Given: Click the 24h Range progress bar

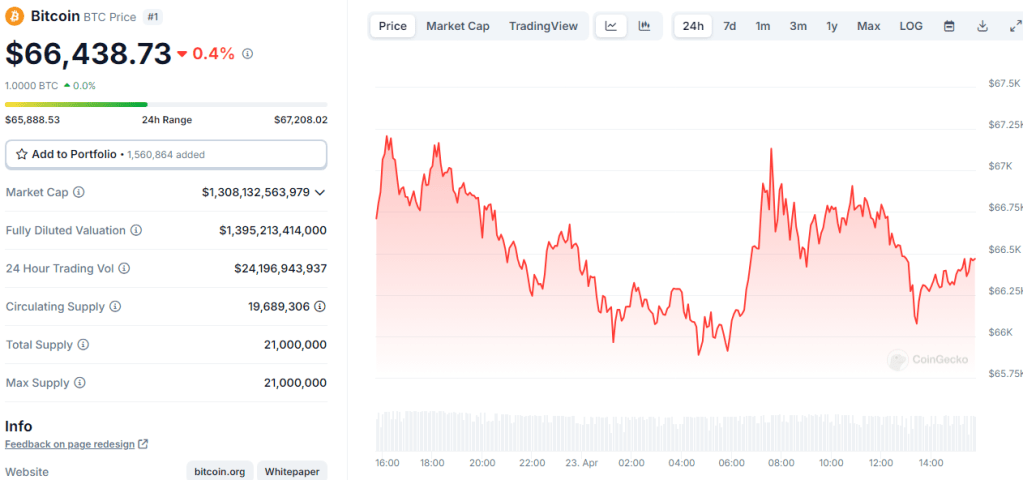Looking at the screenshot, I should [166, 104].
